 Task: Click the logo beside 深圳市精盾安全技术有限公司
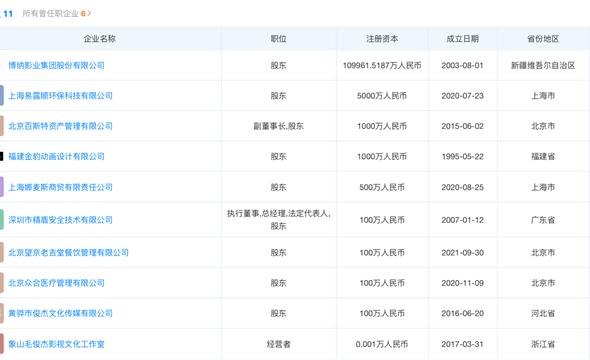(x=2, y=219)
